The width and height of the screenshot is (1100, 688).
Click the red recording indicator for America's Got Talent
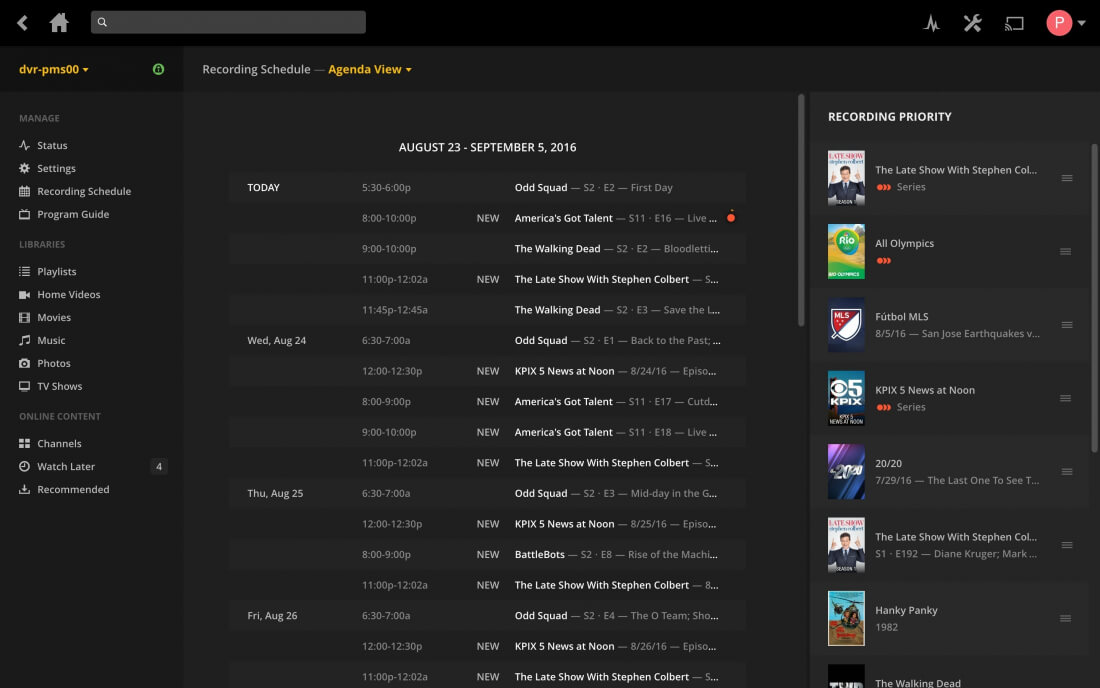pyautogui.click(x=731, y=217)
